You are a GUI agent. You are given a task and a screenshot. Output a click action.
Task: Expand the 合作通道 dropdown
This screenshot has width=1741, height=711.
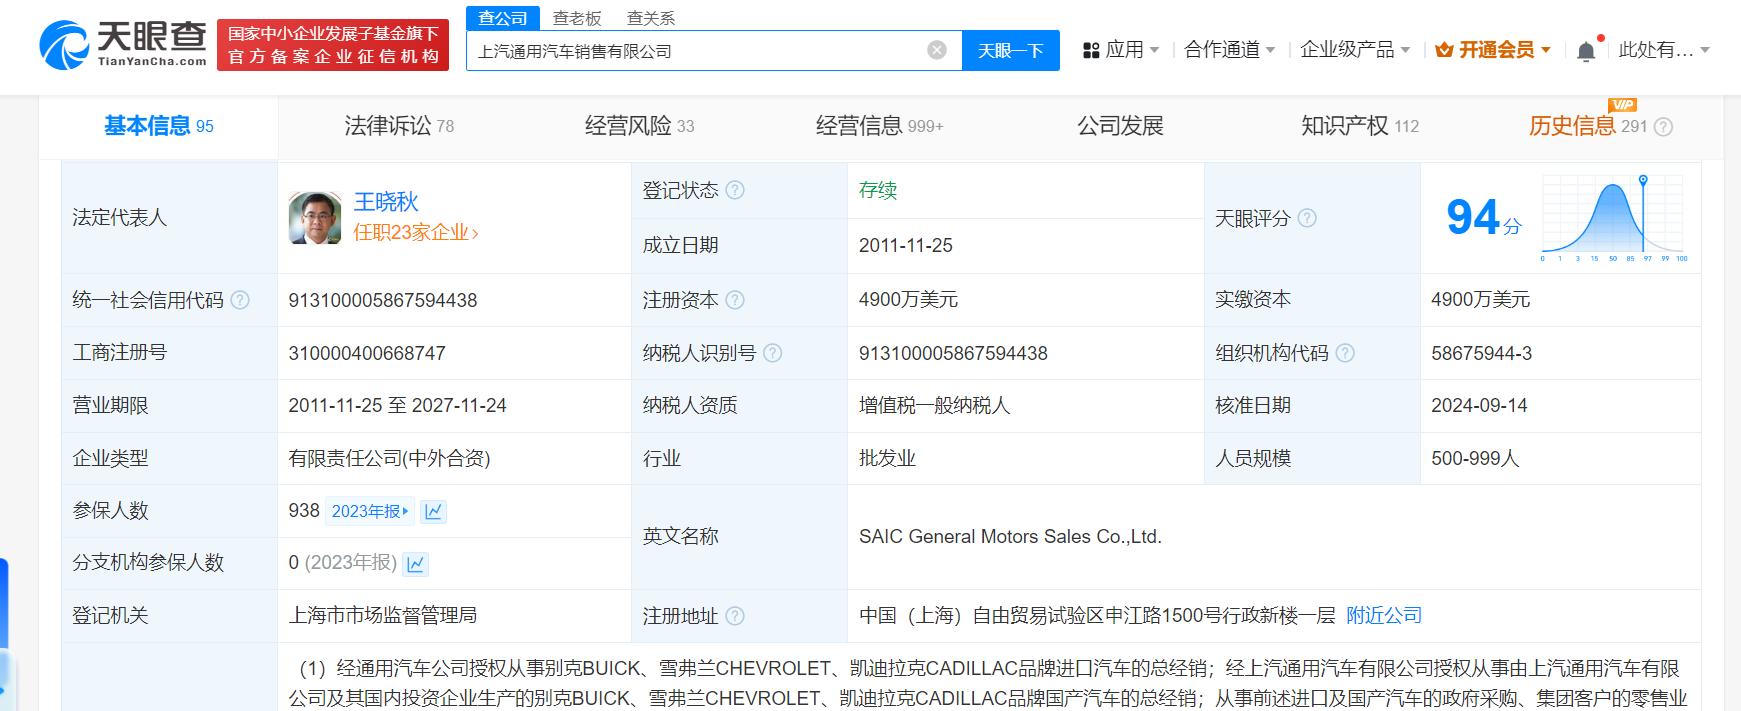tap(1230, 50)
